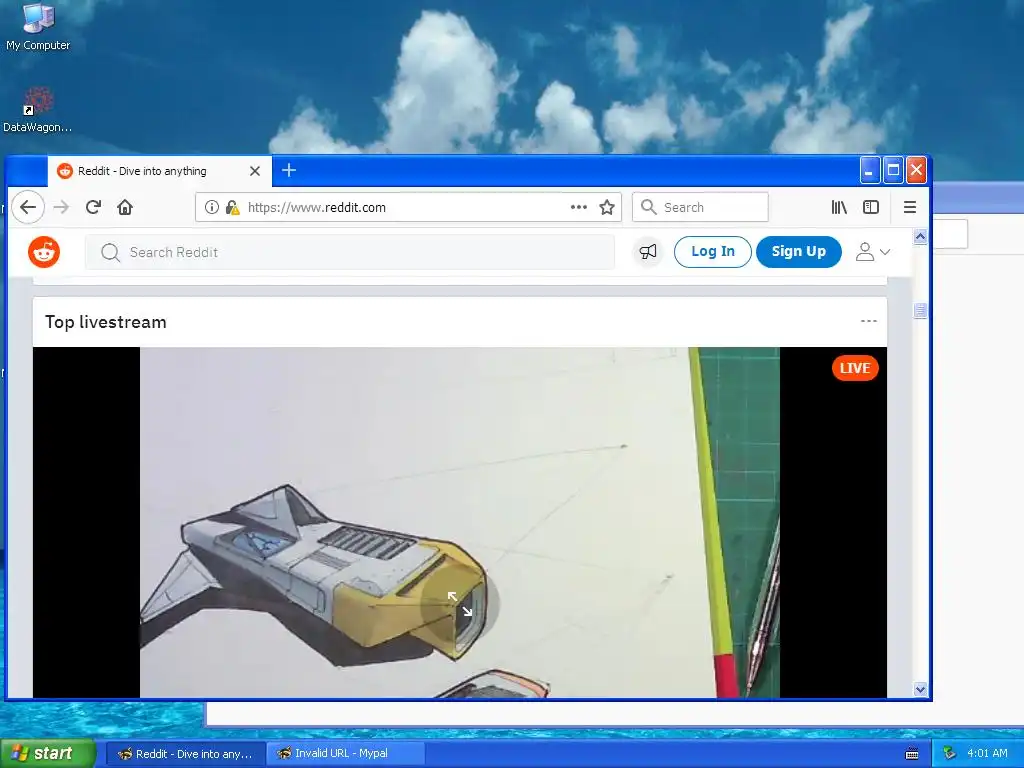Open the Windows start menu
Image resolution: width=1024 pixels, height=768 pixels.
coord(48,754)
